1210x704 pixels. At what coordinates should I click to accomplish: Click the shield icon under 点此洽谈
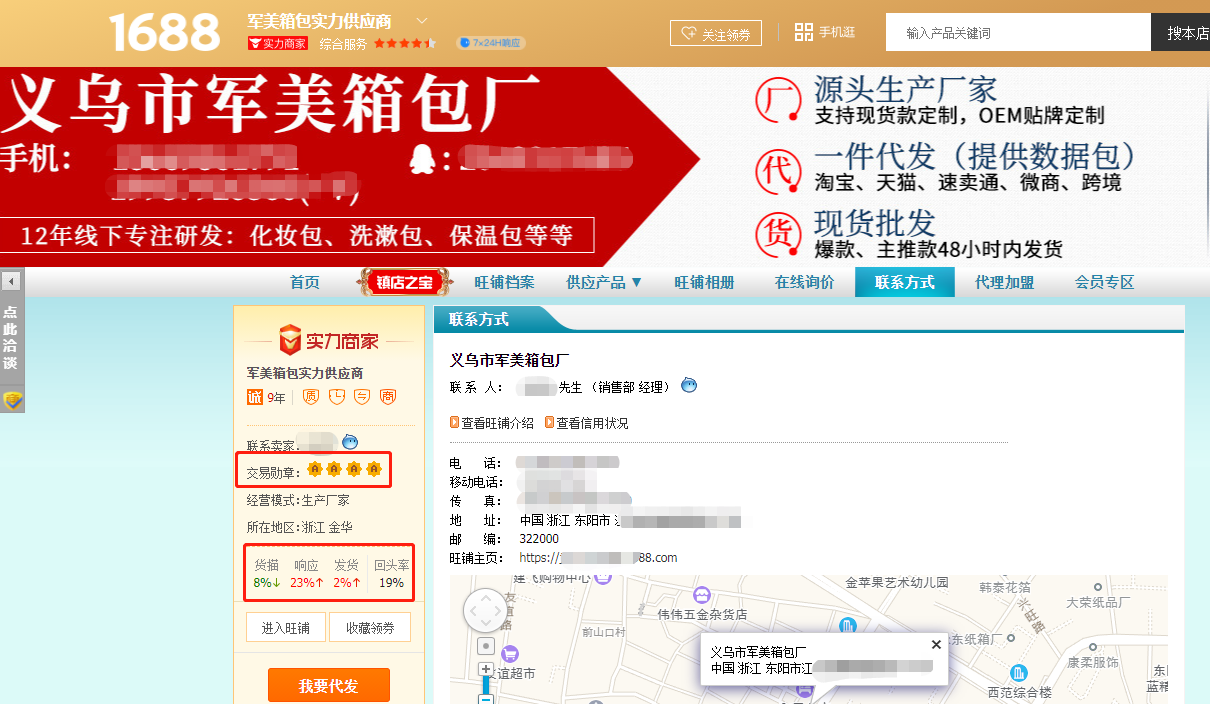(x=12, y=401)
